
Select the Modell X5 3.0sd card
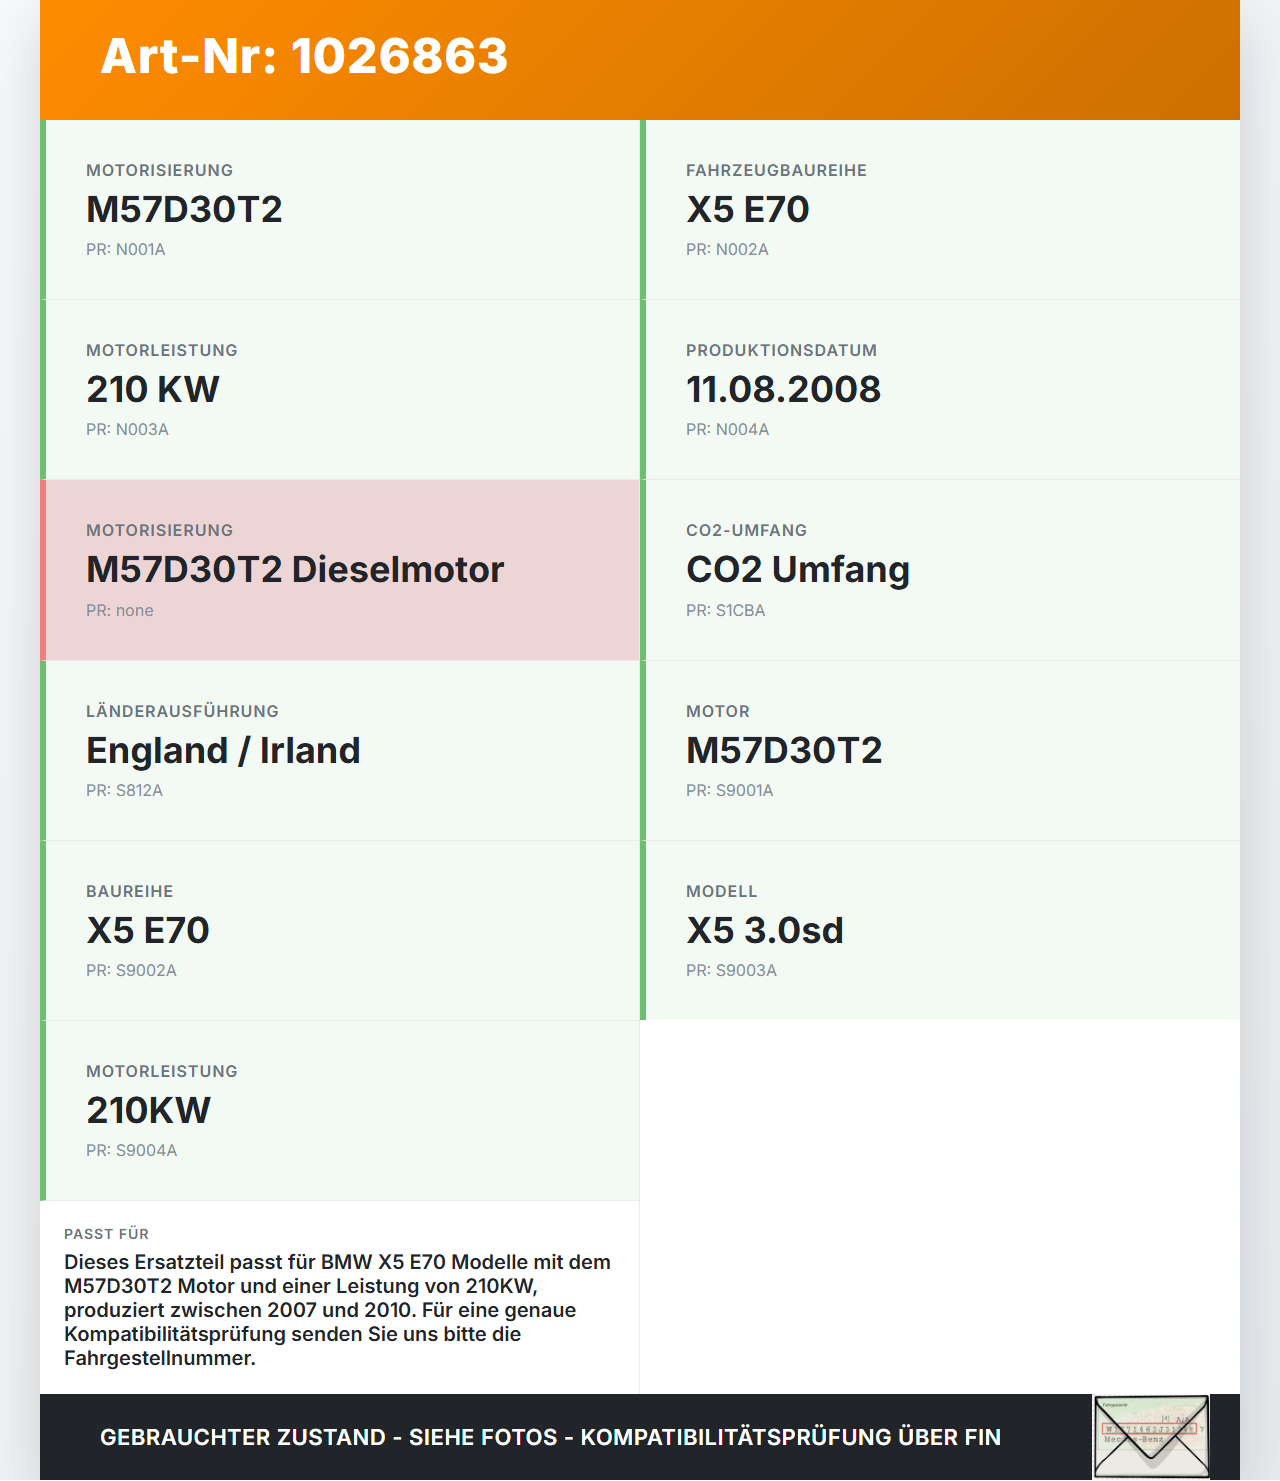coord(940,931)
